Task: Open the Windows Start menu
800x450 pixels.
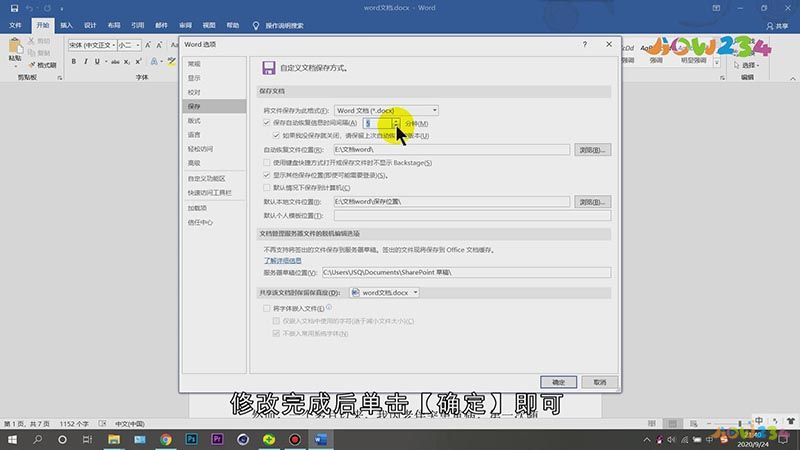Action: pyautogui.click(x=12, y=439)
